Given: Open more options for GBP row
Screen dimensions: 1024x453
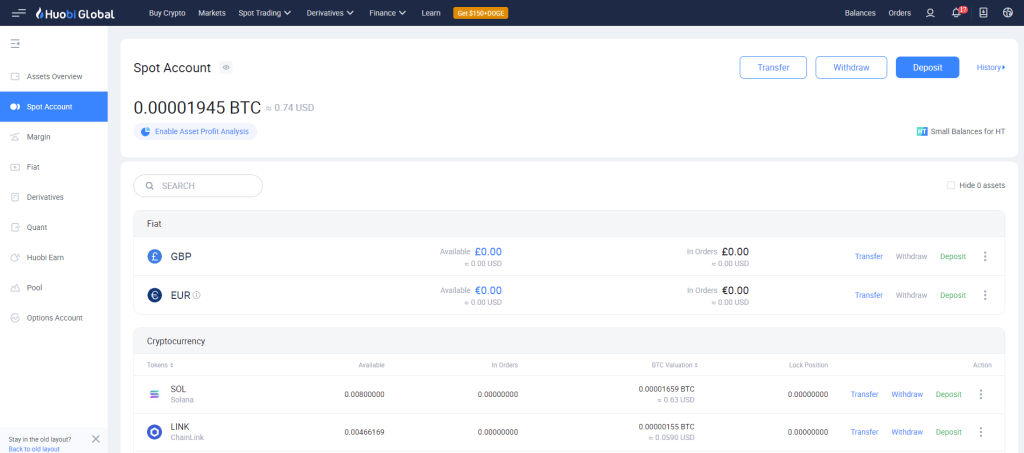Looking at the screenshot, I should pos(985,257).
